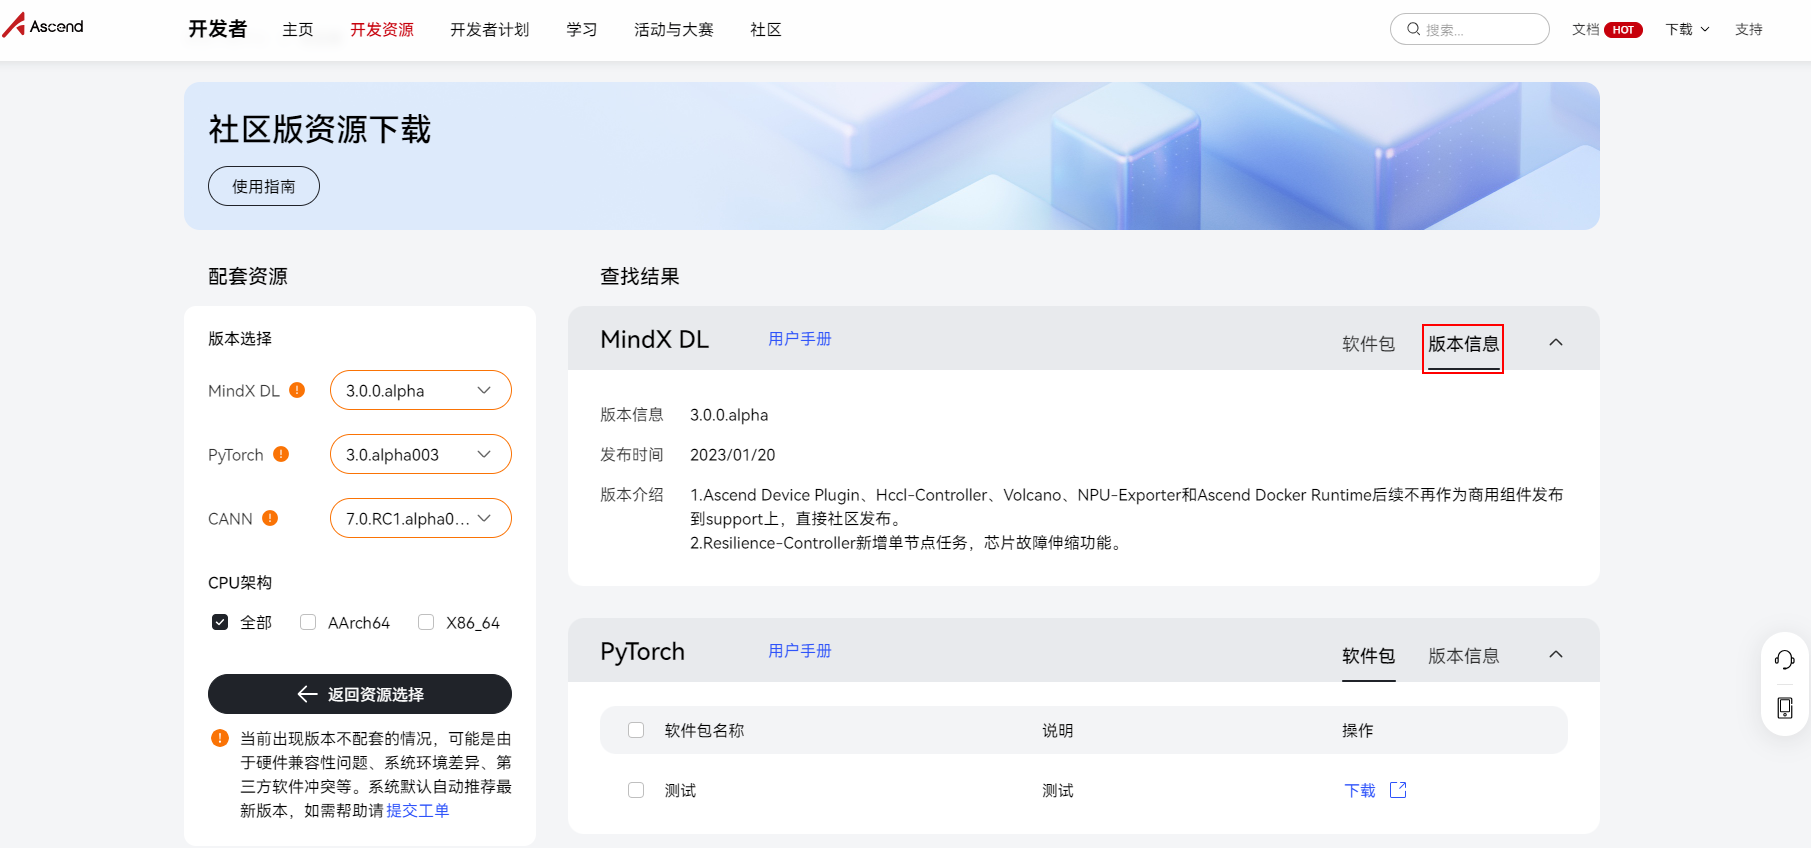Focus the 搜索 search input field
The height and width of the screenshot is (848, 1811).
[1470, 29]
